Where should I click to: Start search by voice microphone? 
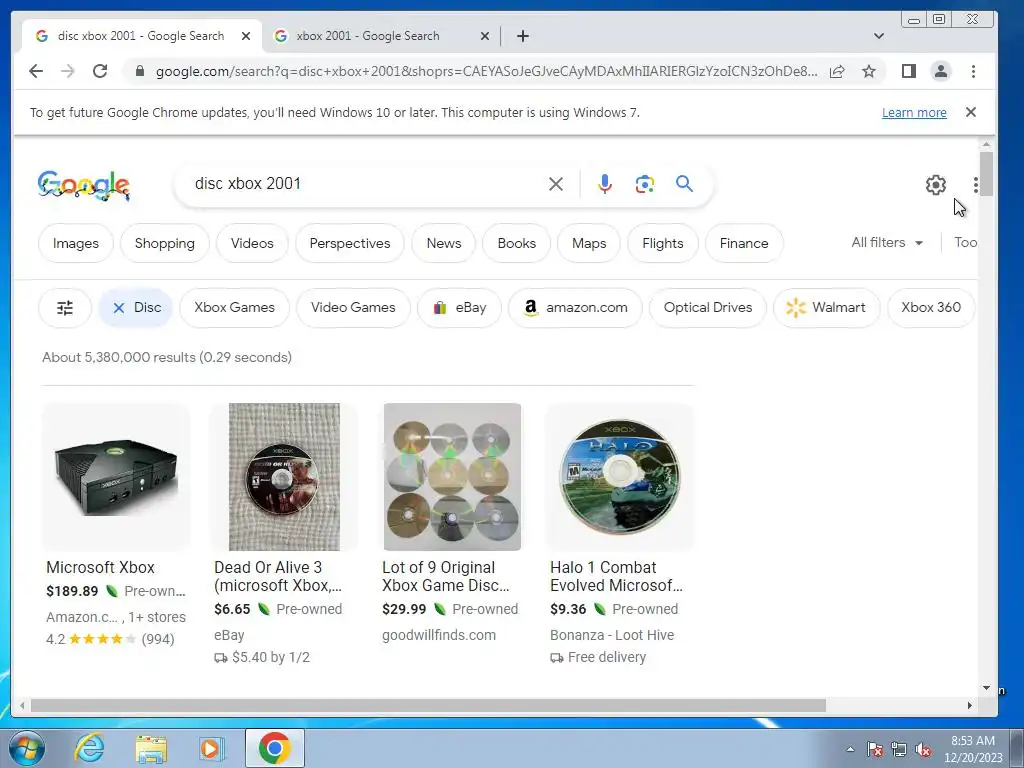pyautogui.click(x=605, y=184)
